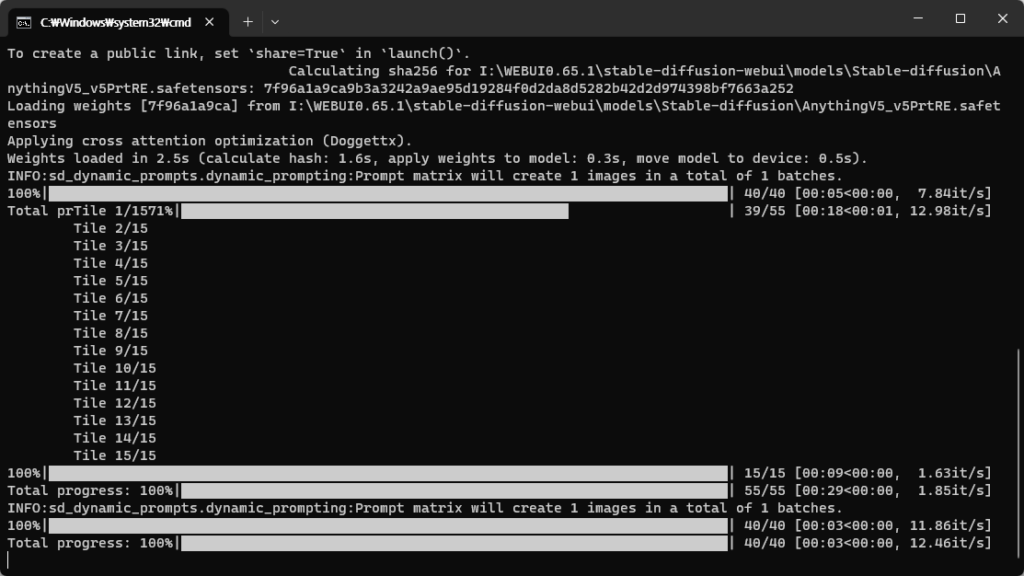
Task: Click the 'Tile 3/15' line
Action: (x=110, y=246)
